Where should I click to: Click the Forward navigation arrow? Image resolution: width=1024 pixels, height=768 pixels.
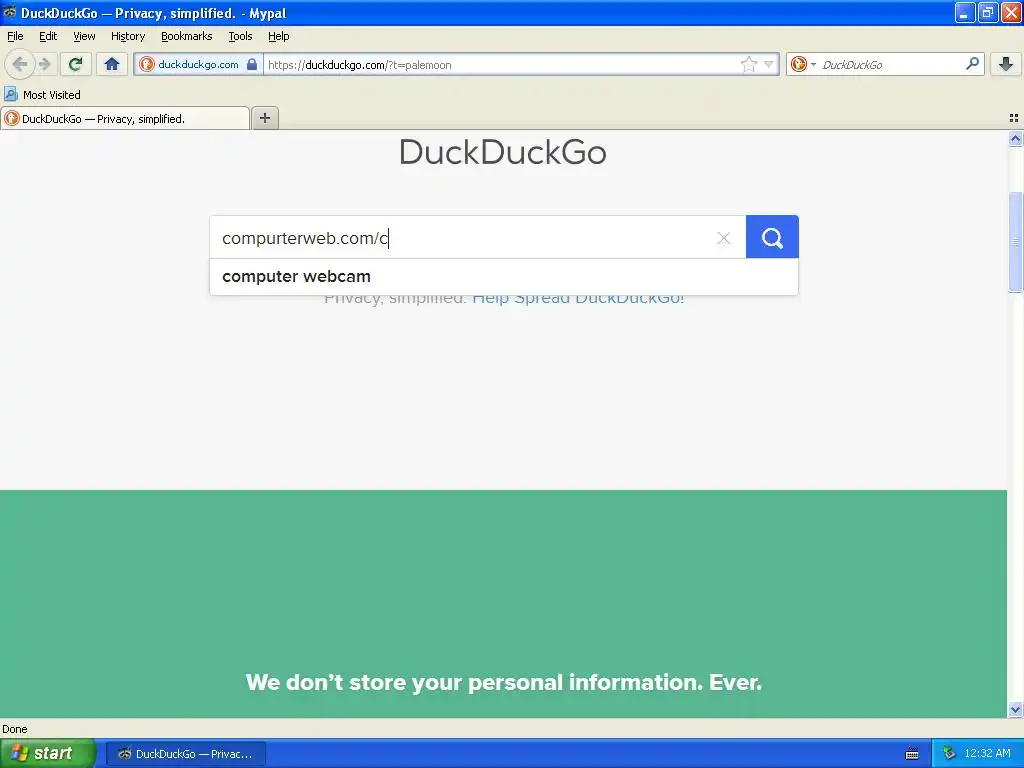(x=44, y=64)
